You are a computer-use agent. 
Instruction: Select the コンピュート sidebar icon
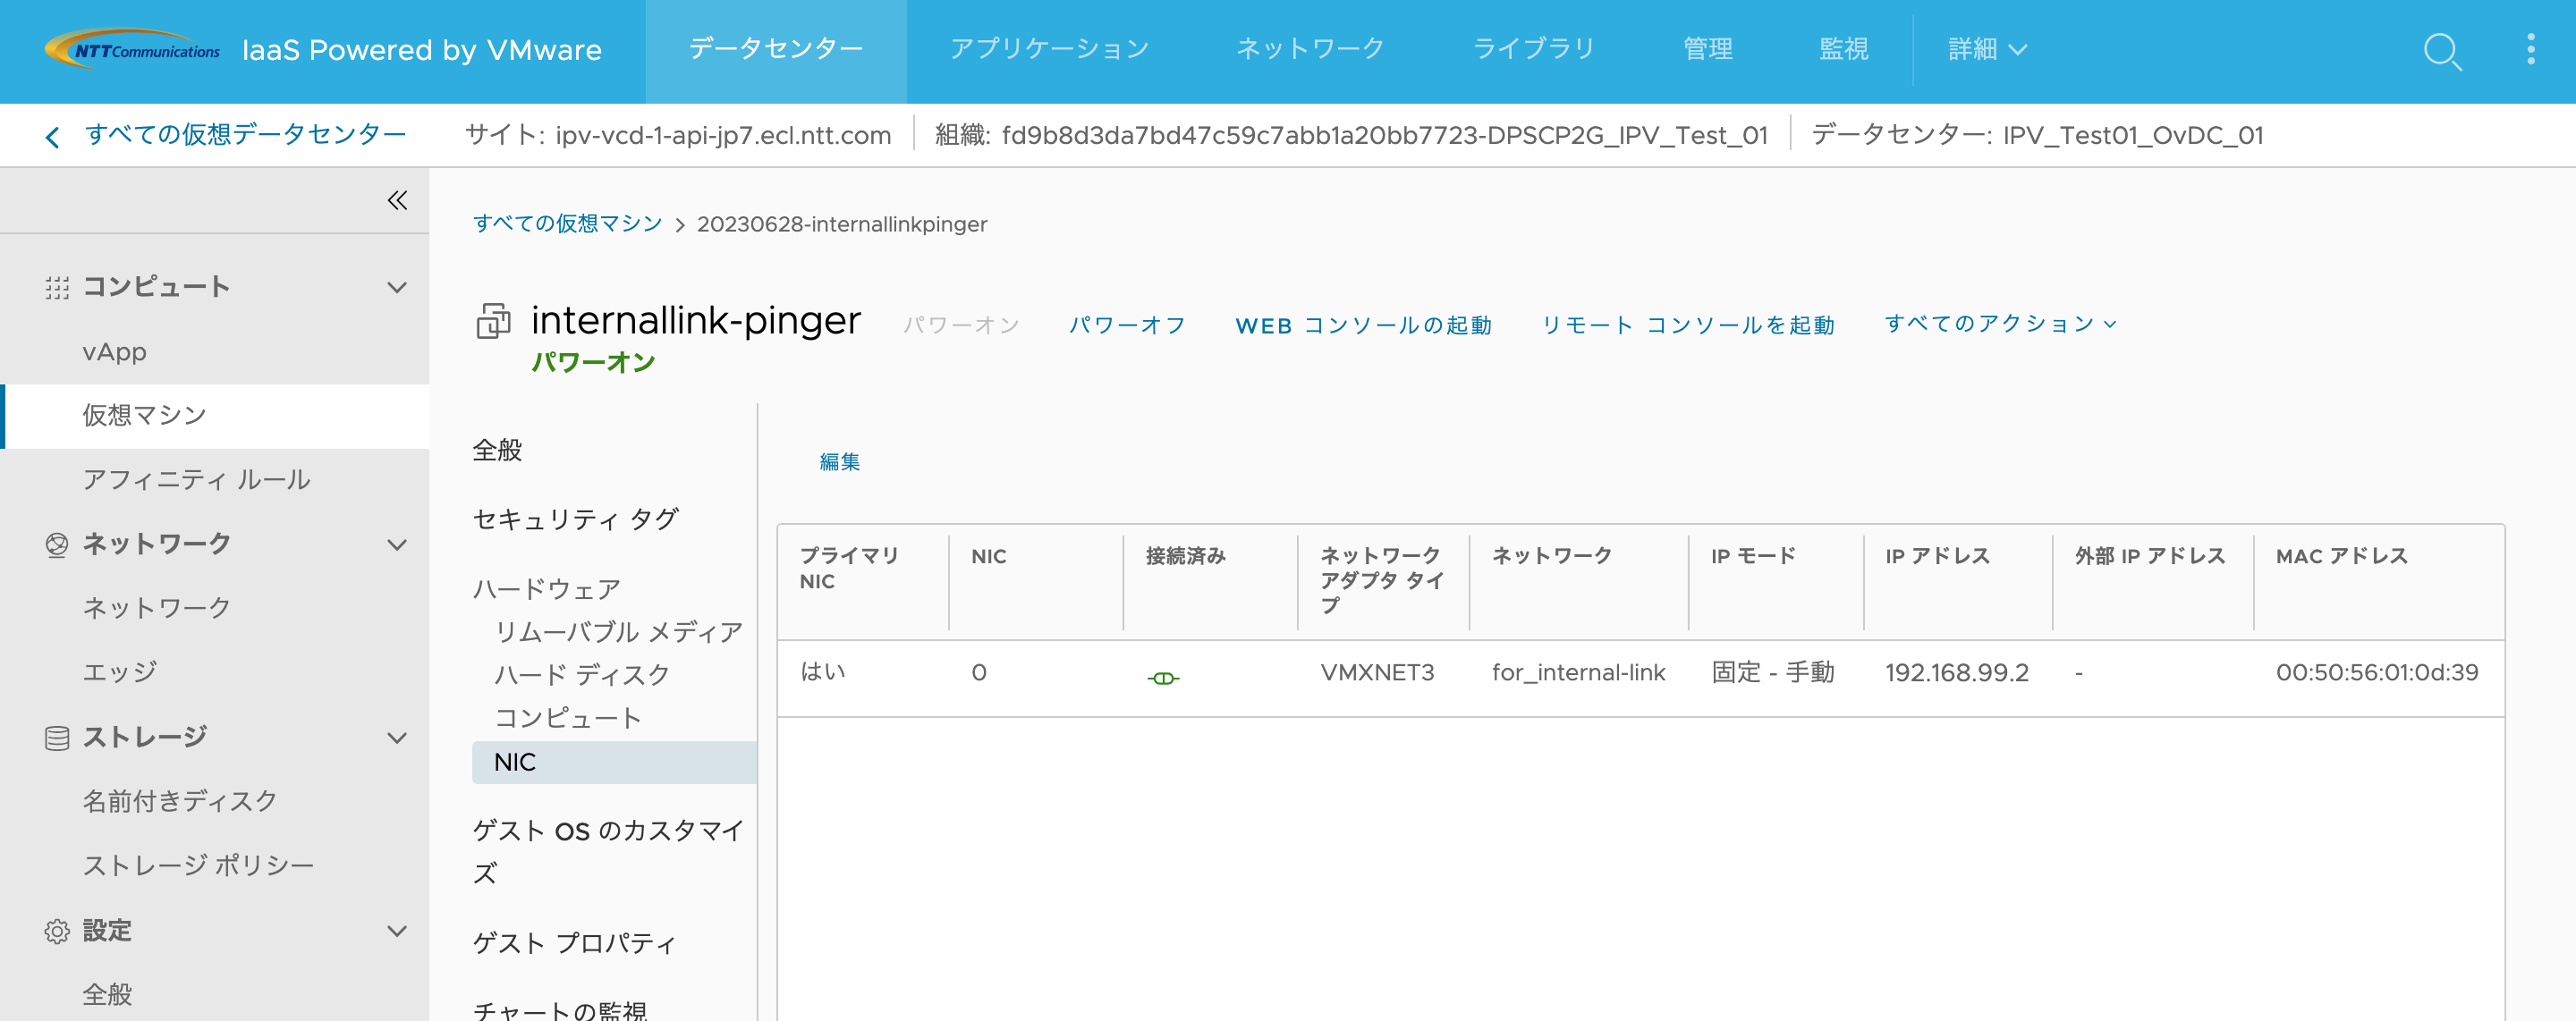point(57,286)
